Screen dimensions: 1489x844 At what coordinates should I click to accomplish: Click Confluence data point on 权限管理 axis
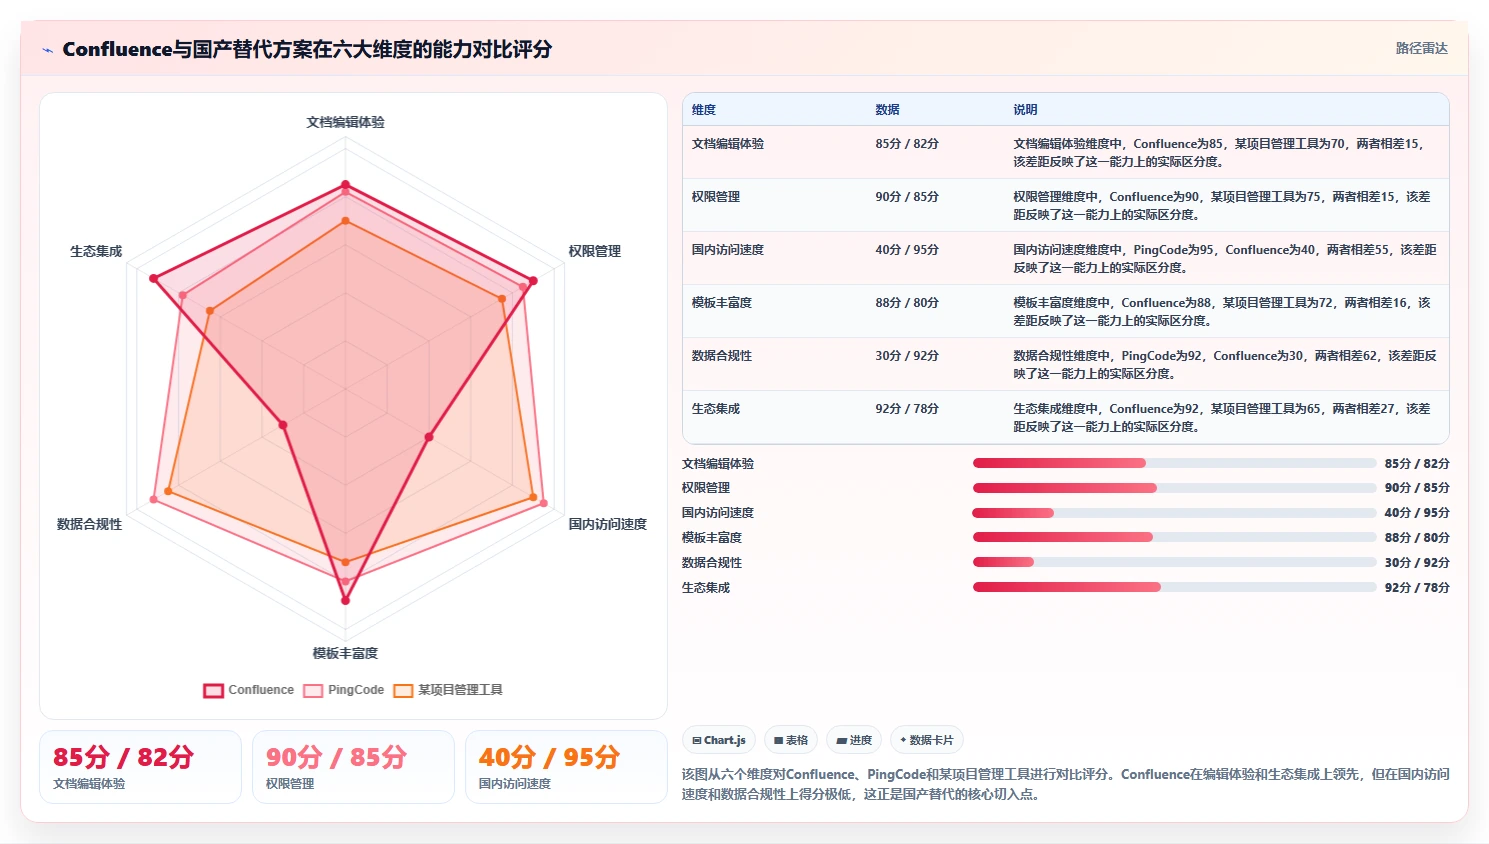coord(533,281)
